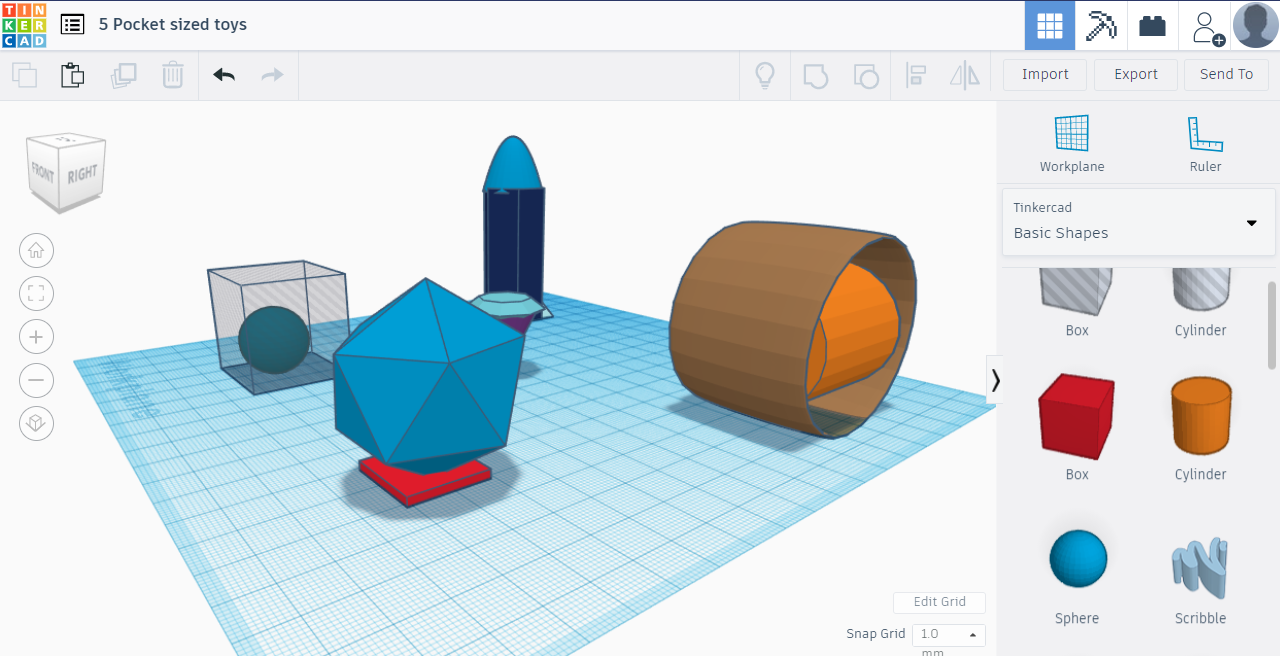Delete the selected shape
The image size is (1280, 656).
coord(172,74)
